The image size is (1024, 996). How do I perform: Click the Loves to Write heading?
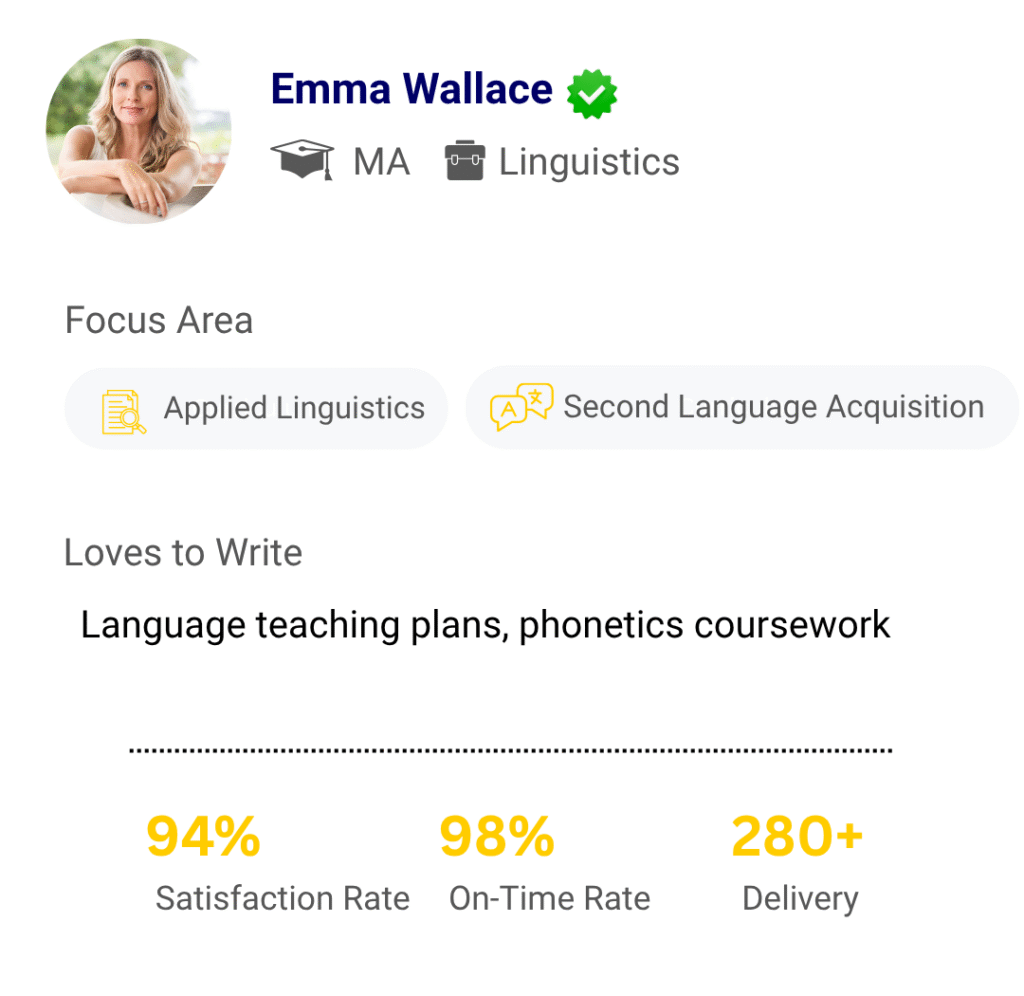(x=183, y=553)
